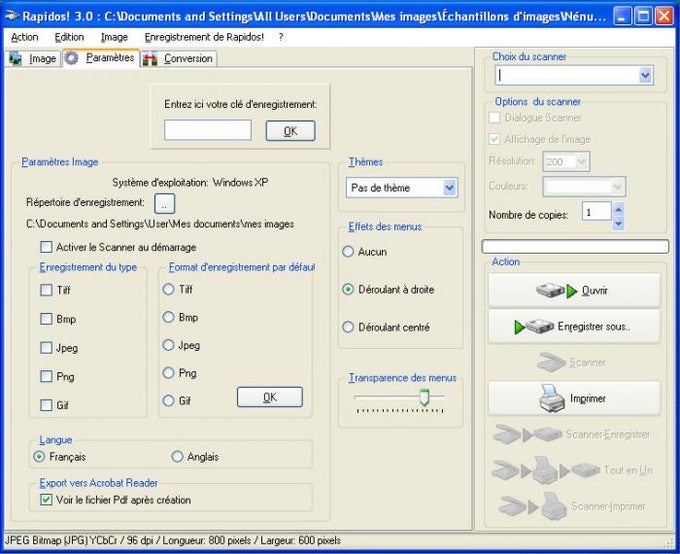Click the printer icon on Imprimer button
Viewport: 680px width, 554px height.
[x=552, y=398]
